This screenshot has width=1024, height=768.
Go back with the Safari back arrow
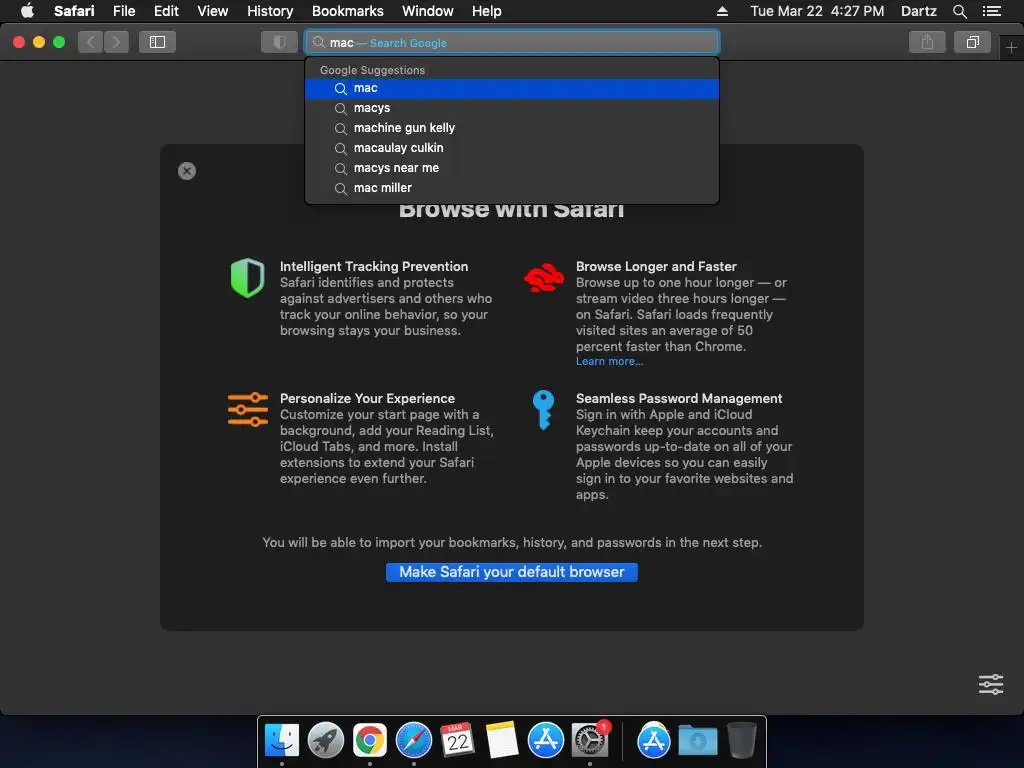[x=91, y=42]
